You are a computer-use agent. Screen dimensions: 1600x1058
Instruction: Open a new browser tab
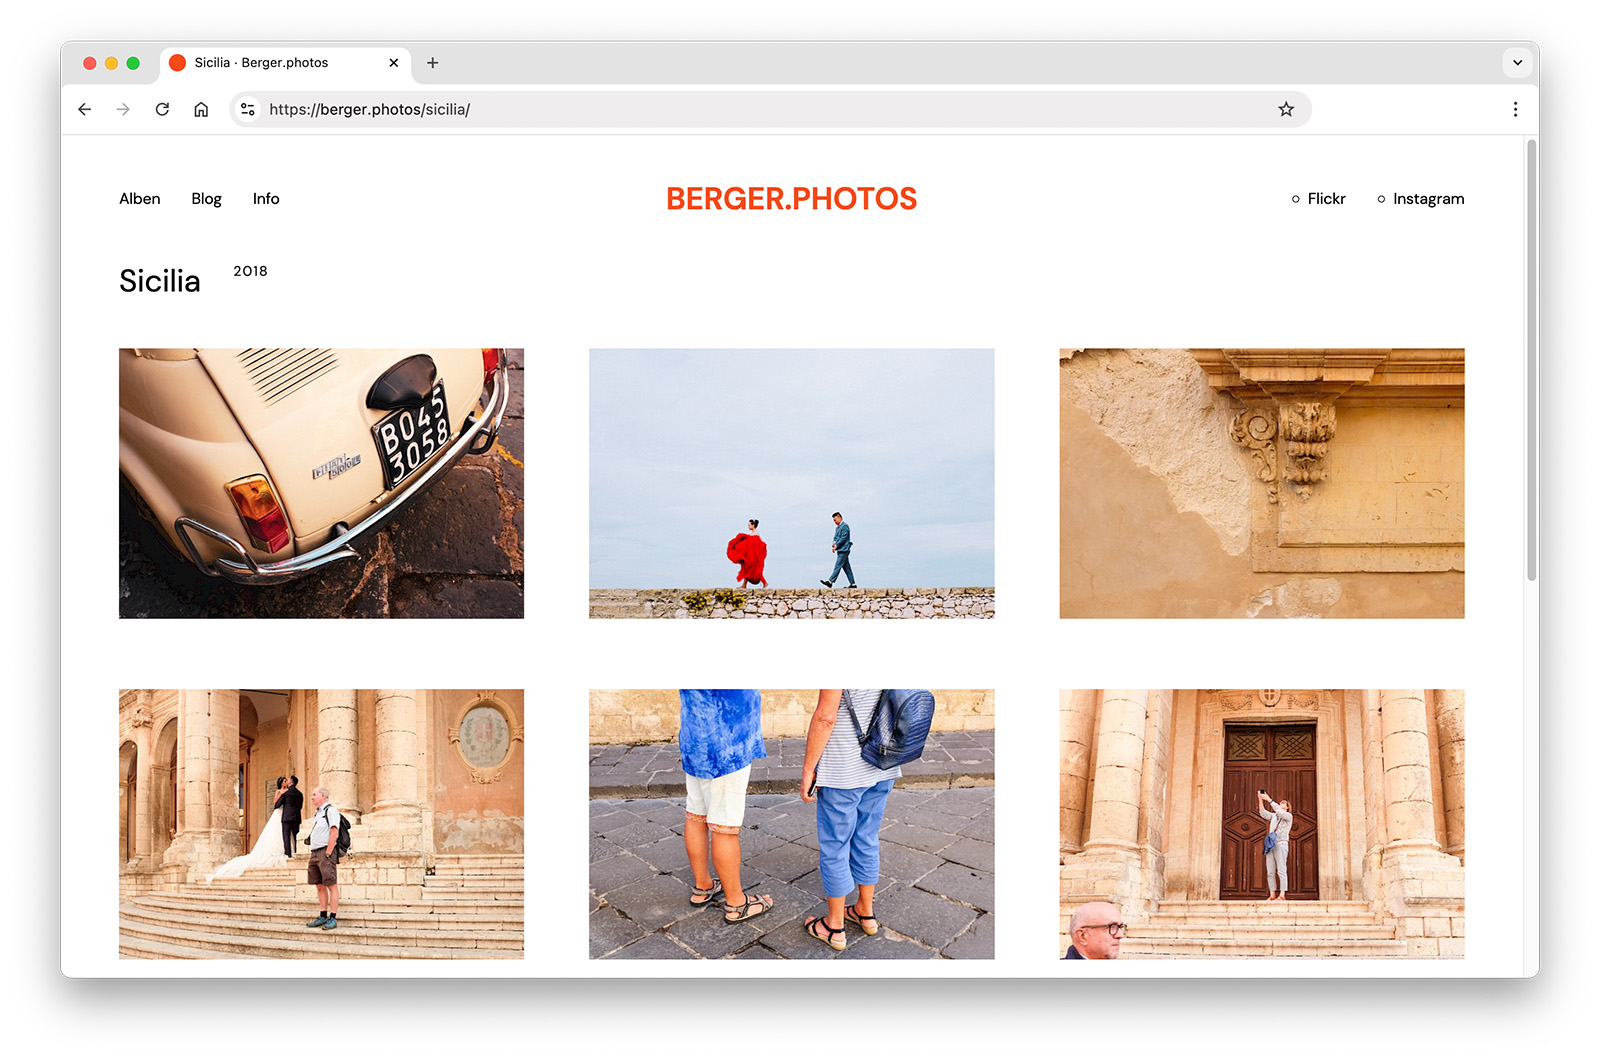[x=432, y=62]
